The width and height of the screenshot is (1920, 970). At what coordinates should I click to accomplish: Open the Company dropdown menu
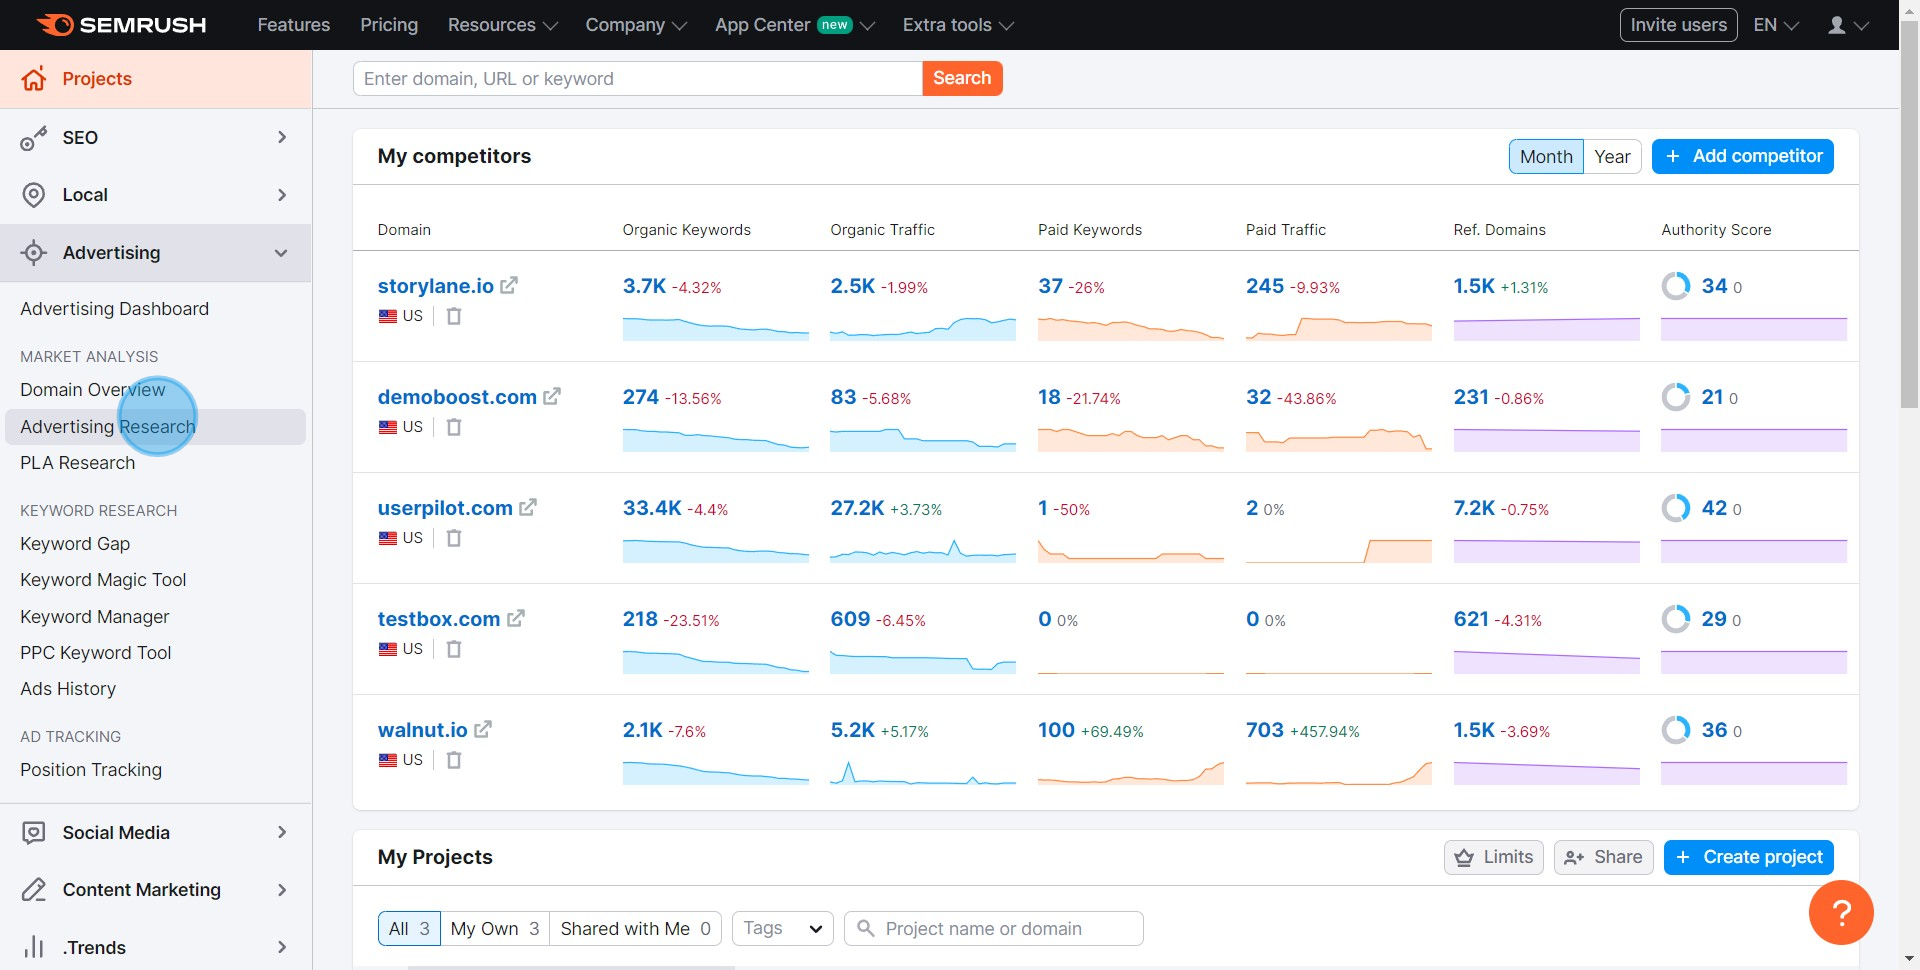tap(636, 25)
